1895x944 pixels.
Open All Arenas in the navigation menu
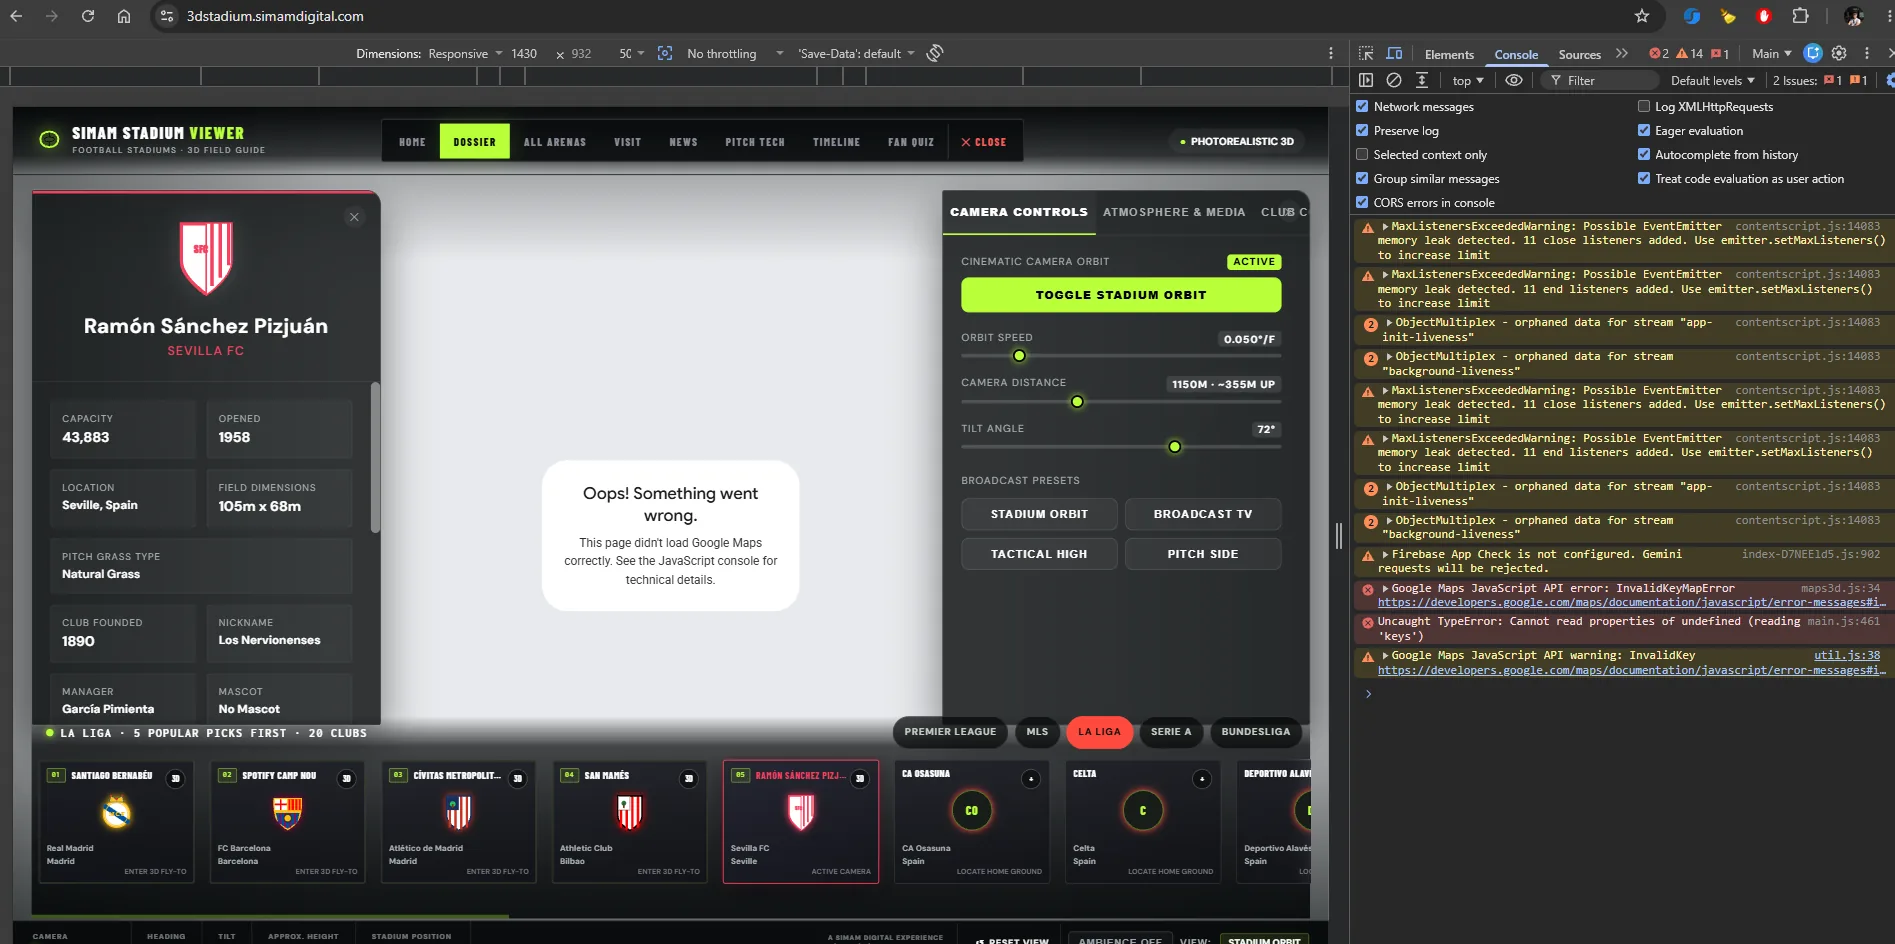coord(555,142)
